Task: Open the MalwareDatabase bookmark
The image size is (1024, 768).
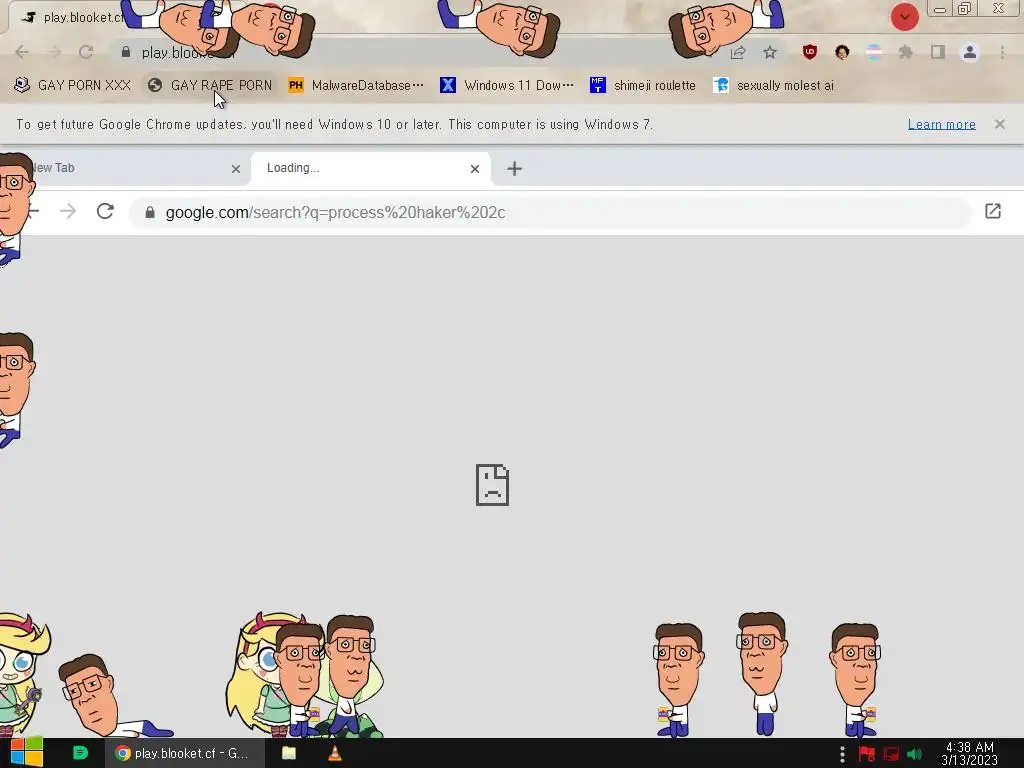Action: click(x=356, y=85)
